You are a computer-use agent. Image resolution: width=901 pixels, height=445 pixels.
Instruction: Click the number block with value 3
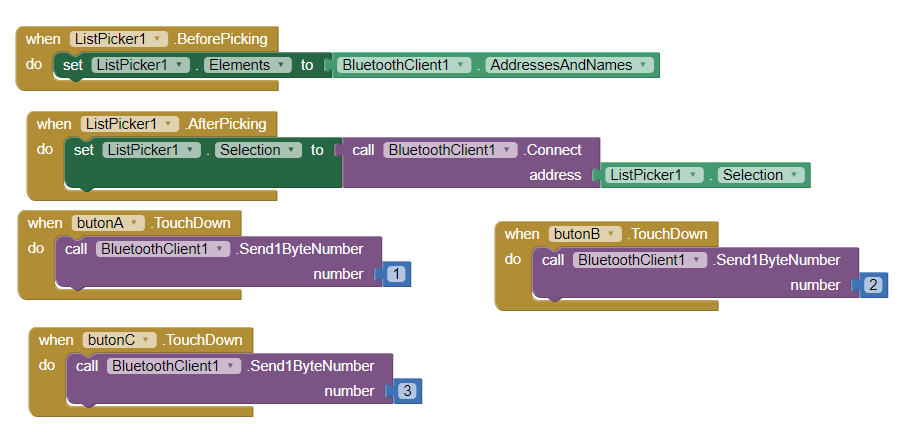[x=408, y=391]
